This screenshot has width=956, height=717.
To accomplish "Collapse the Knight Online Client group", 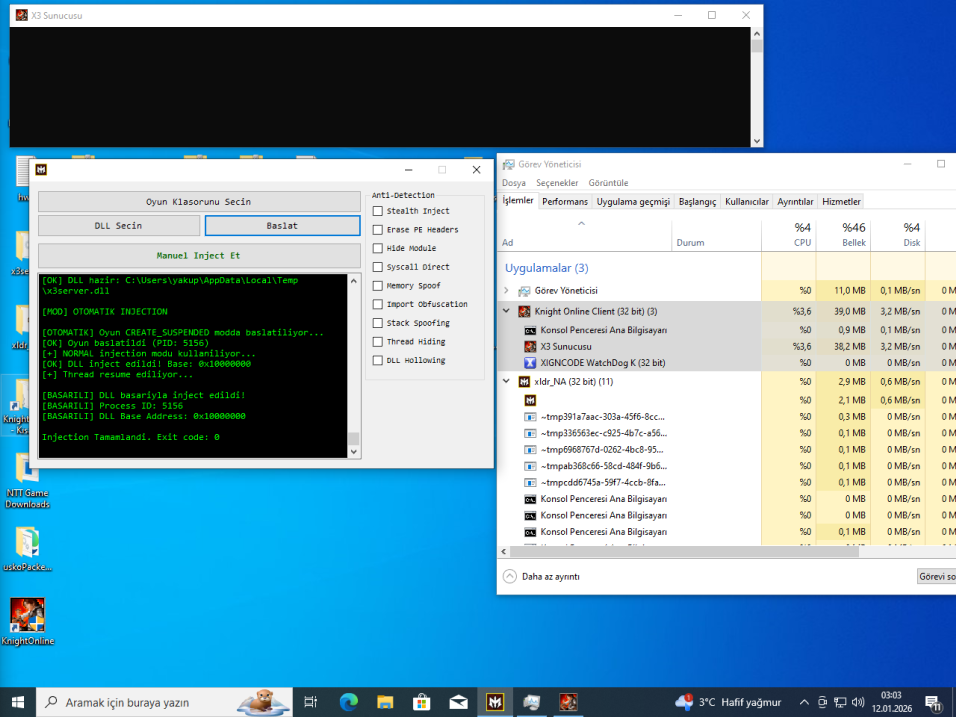I will click(506, 311).
